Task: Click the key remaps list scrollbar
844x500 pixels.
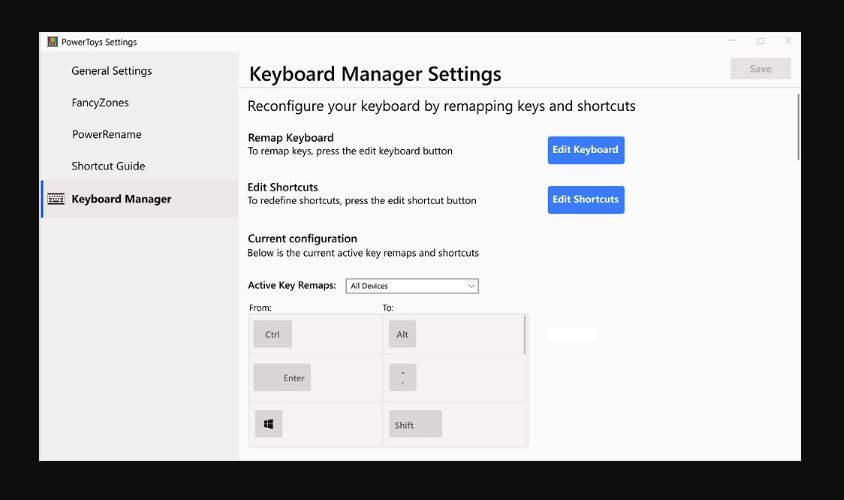Action: 525,335
